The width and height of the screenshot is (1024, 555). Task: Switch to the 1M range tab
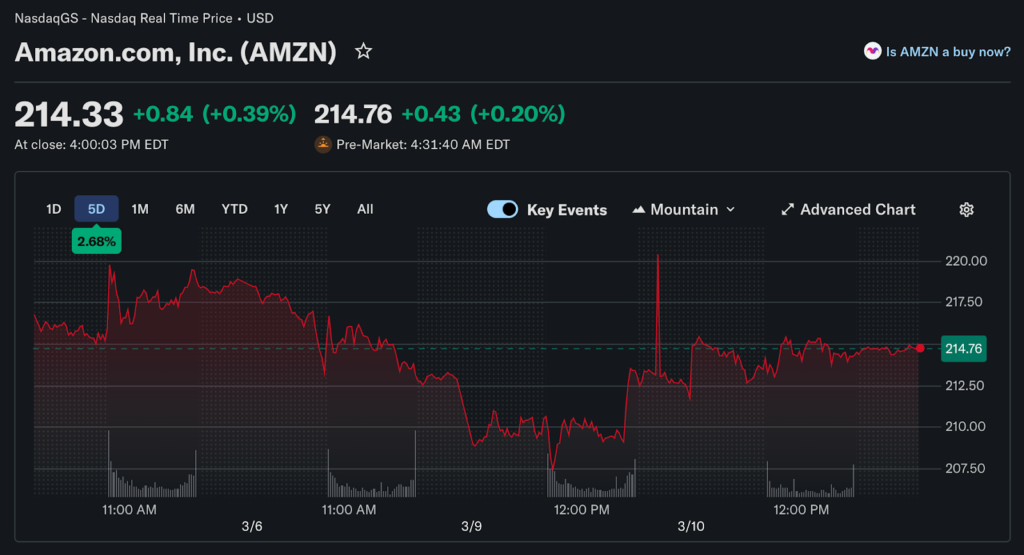140,209
